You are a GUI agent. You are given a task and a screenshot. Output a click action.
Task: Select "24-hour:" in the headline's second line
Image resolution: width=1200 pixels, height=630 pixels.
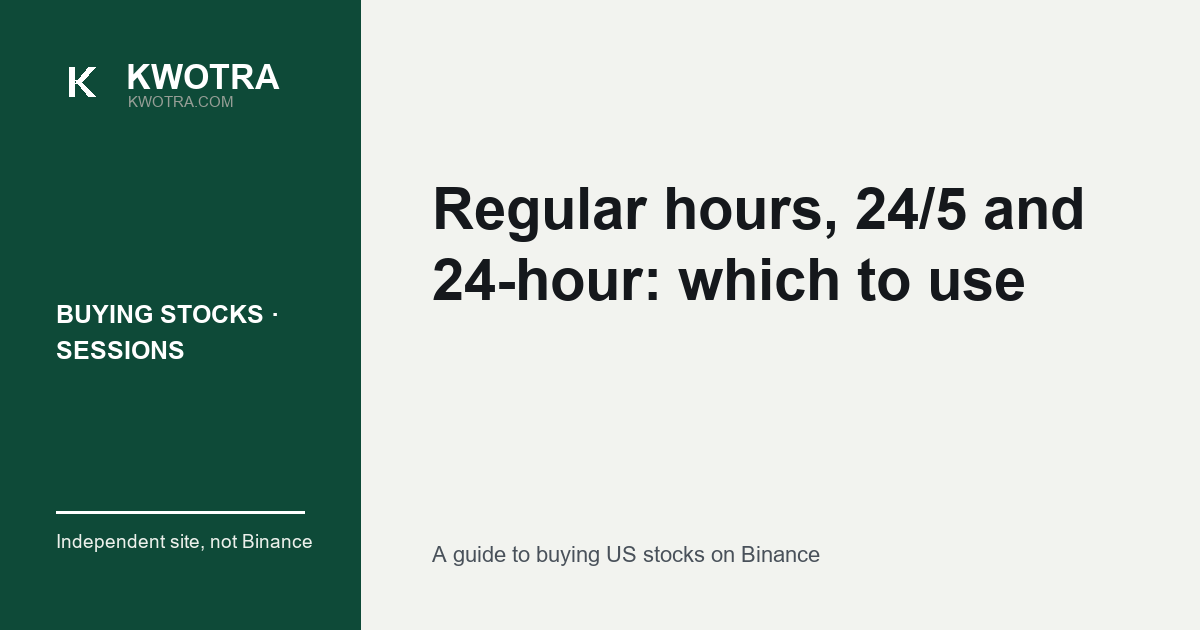pyautogui.click(x=546, y=281)
